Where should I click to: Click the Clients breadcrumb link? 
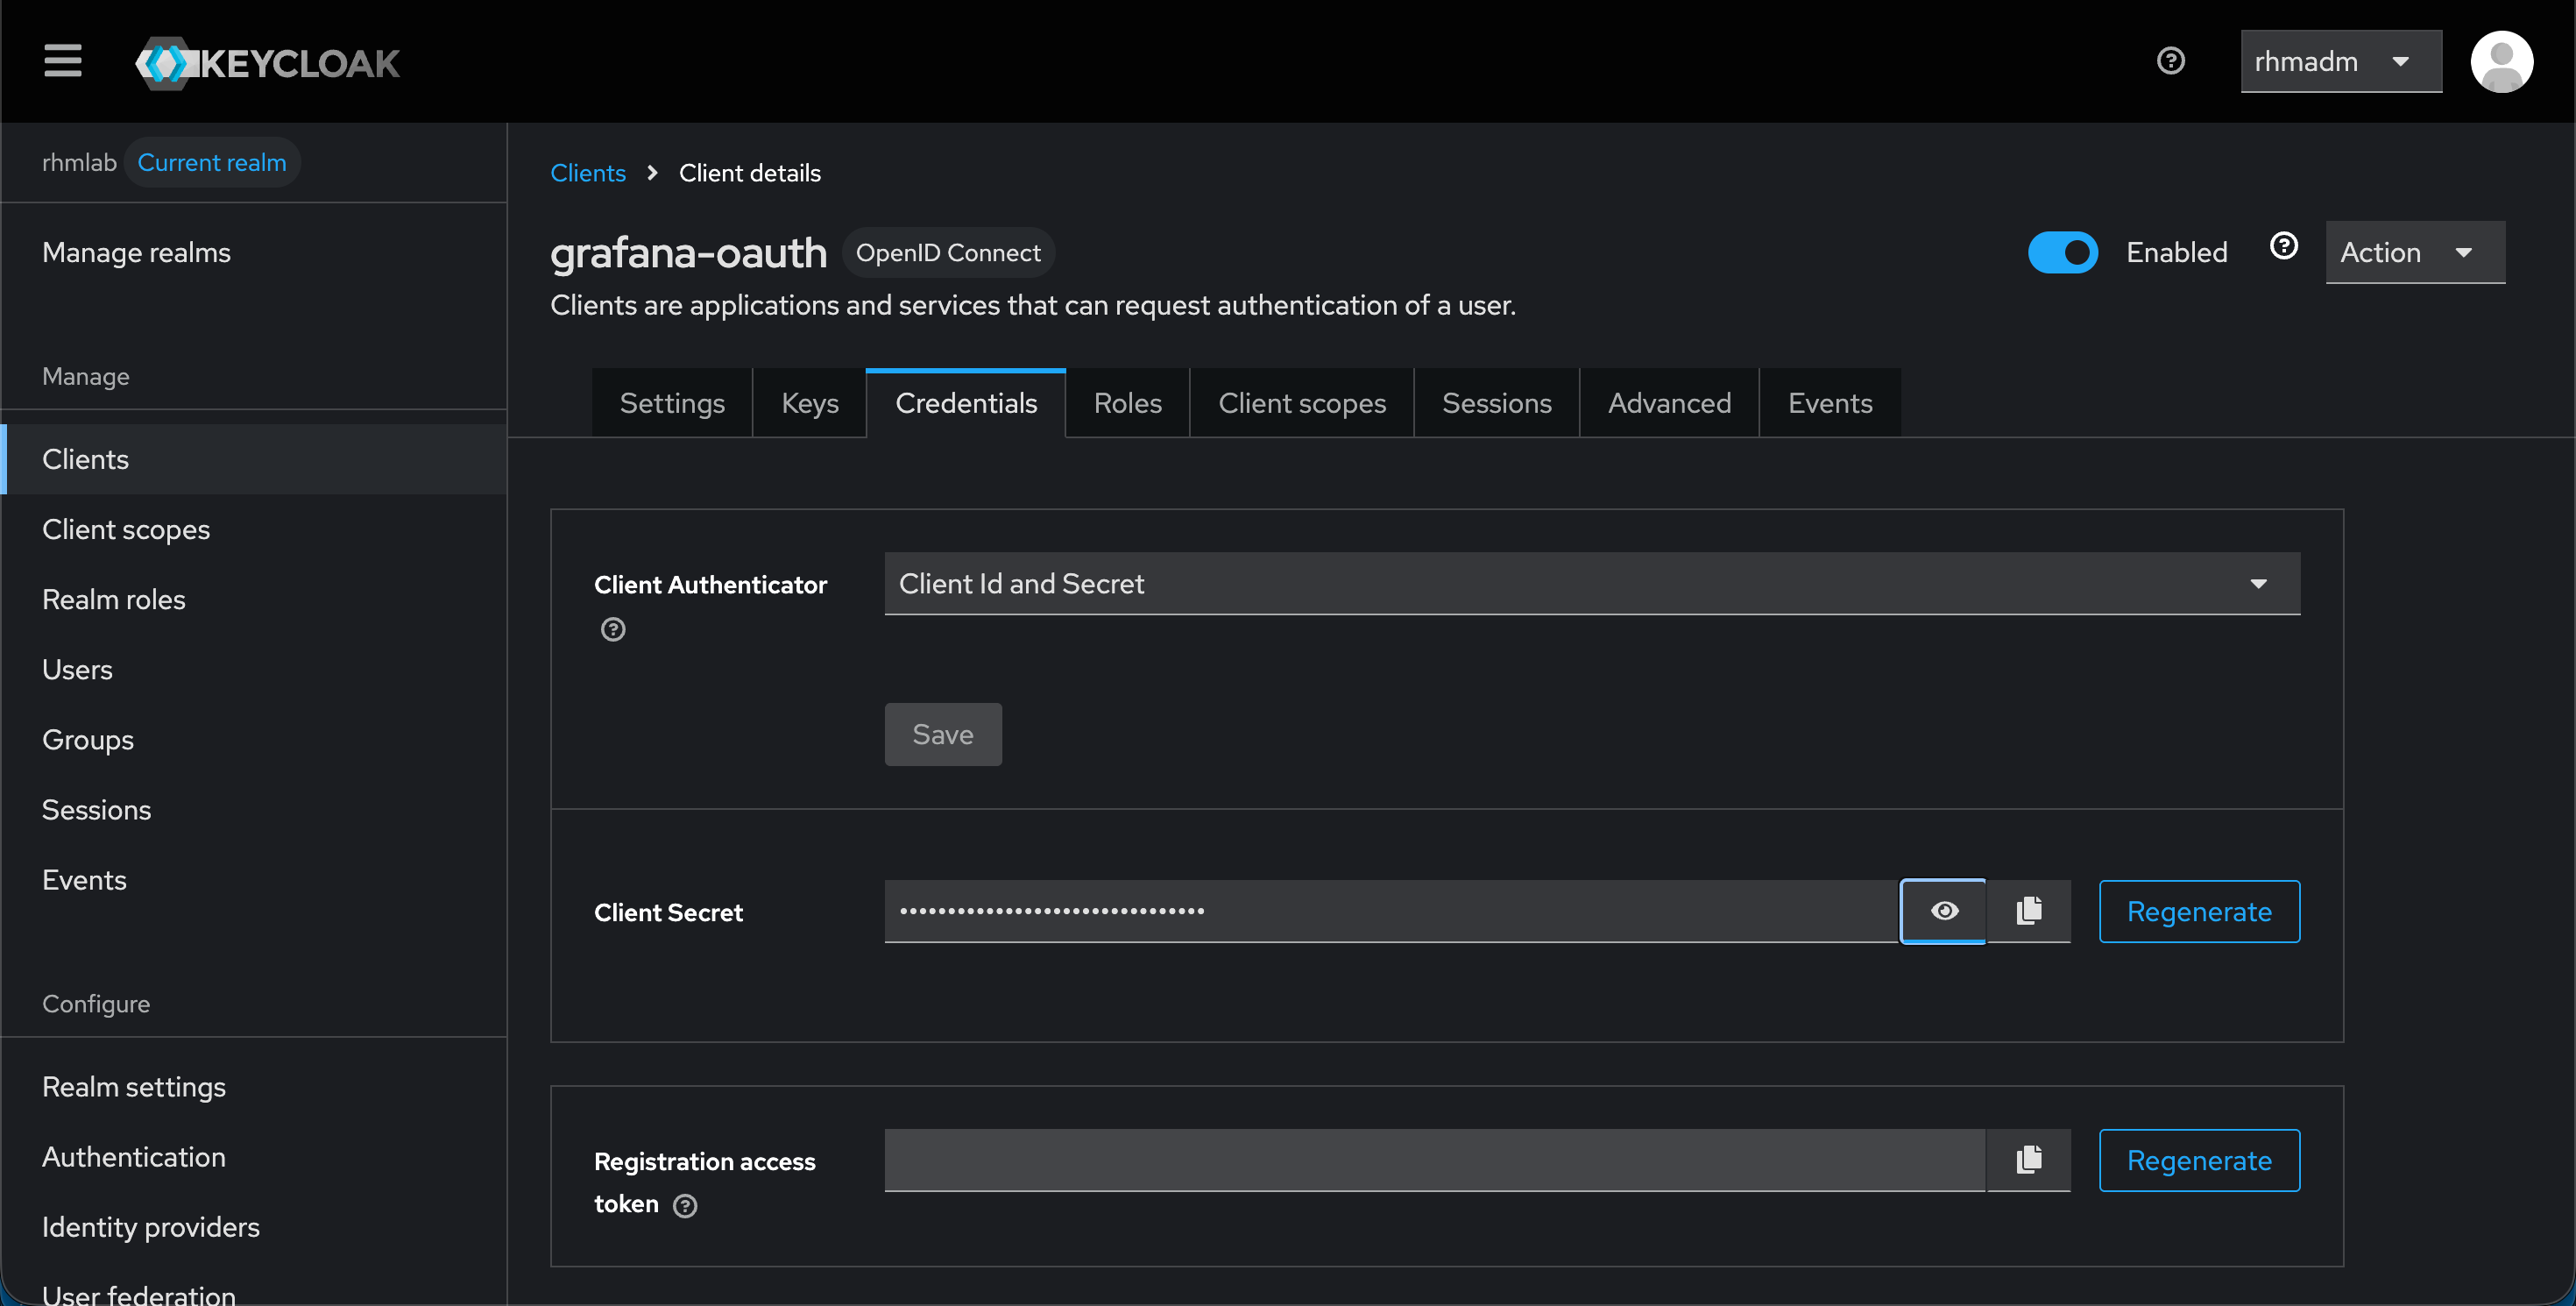tap(587, 173)
